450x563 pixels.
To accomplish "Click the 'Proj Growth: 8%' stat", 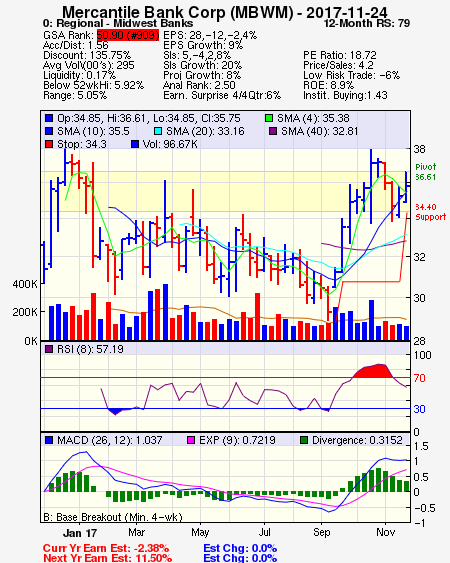I will coord(202,75).
